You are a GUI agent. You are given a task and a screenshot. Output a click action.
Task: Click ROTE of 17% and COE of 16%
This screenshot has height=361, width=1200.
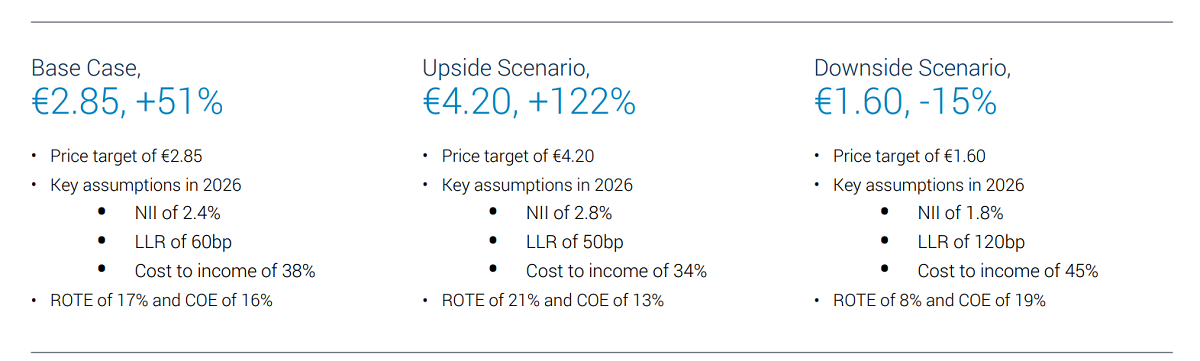click(161, 300)
